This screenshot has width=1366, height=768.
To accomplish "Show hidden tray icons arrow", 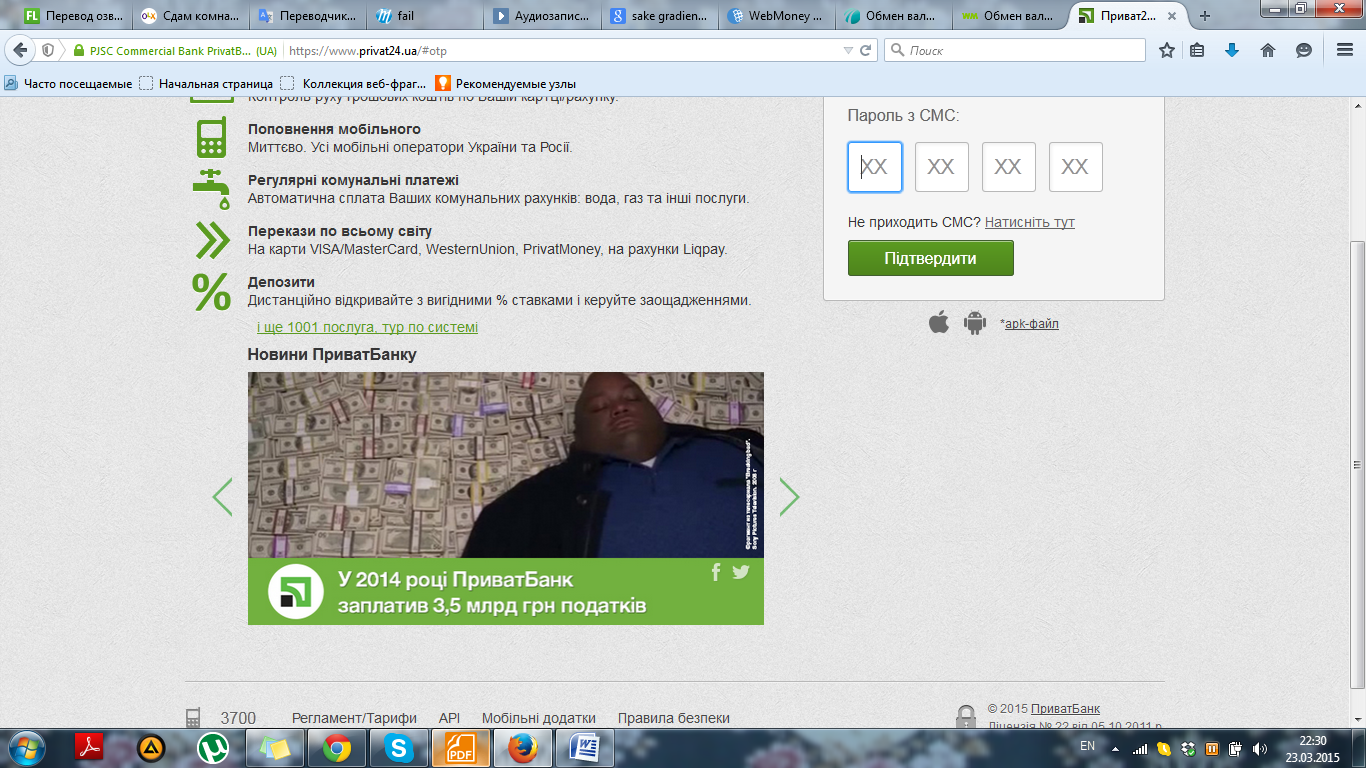I will click(1116, 748).
